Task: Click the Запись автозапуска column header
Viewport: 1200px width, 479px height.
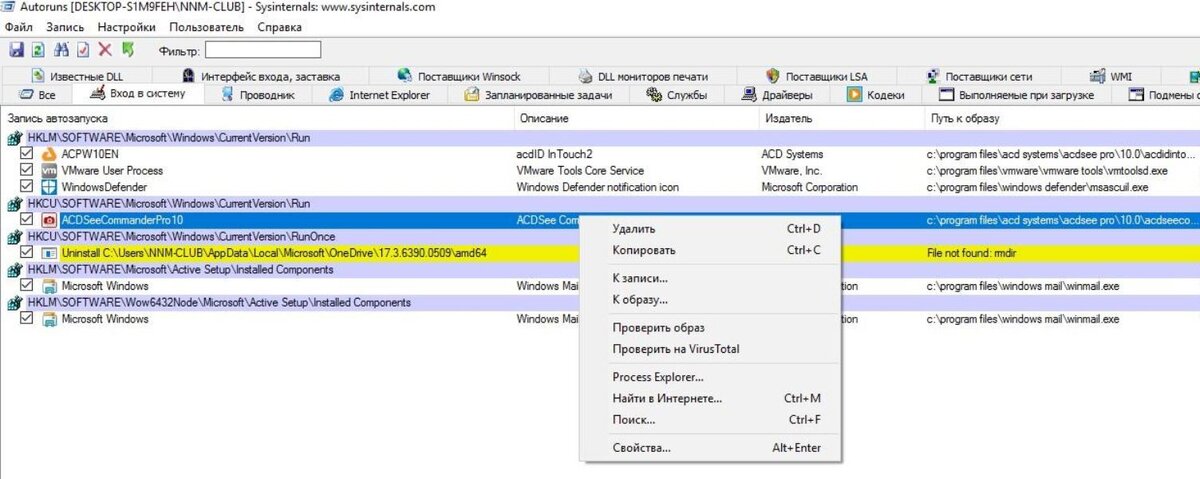Action: 257,119
